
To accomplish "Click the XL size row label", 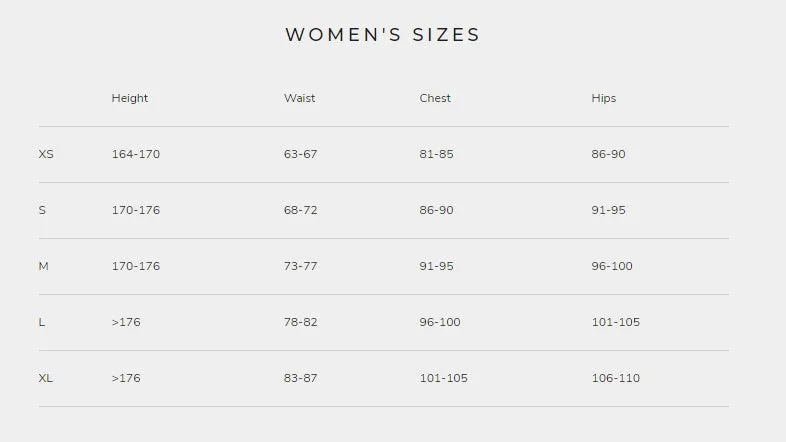I will (46, 378).
